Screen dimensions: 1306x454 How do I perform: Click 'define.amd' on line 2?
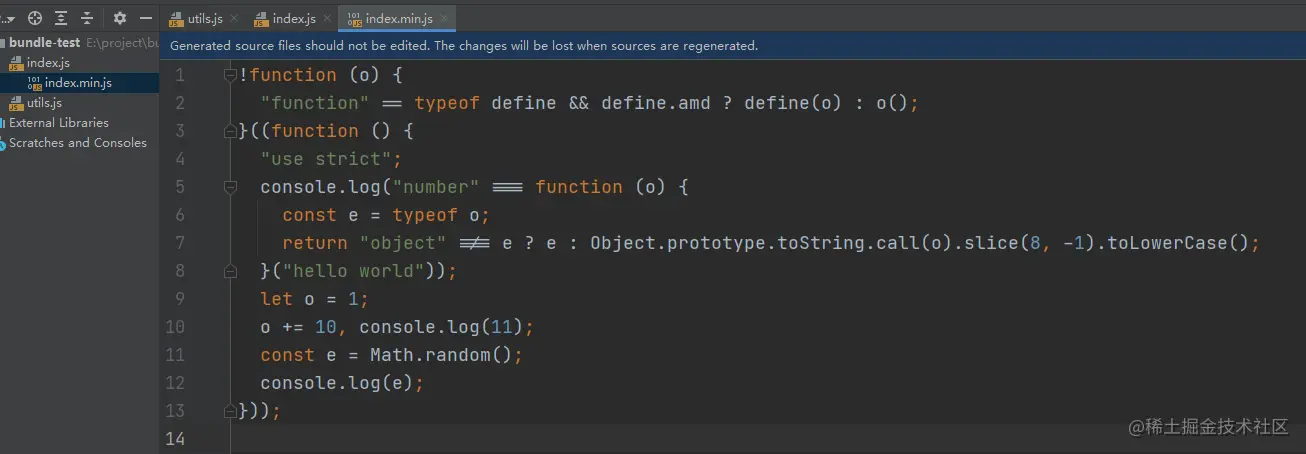[656, 102]
